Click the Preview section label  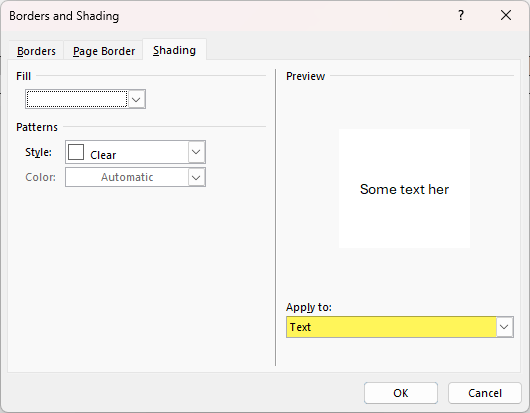(x=306, y=76)
